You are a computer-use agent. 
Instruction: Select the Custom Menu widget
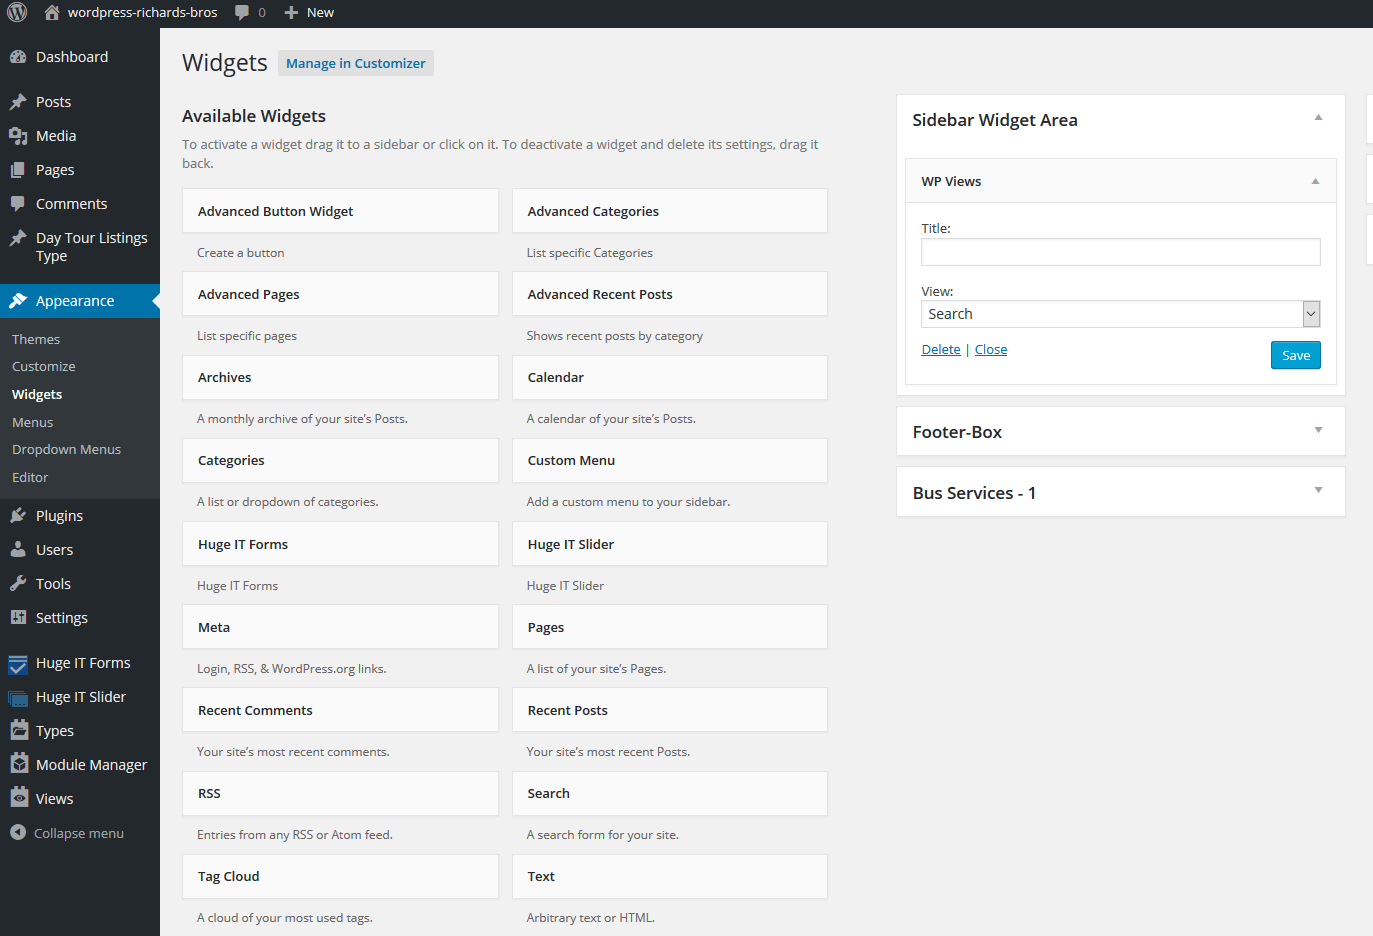pyautogui.click(x=670, y=460)
